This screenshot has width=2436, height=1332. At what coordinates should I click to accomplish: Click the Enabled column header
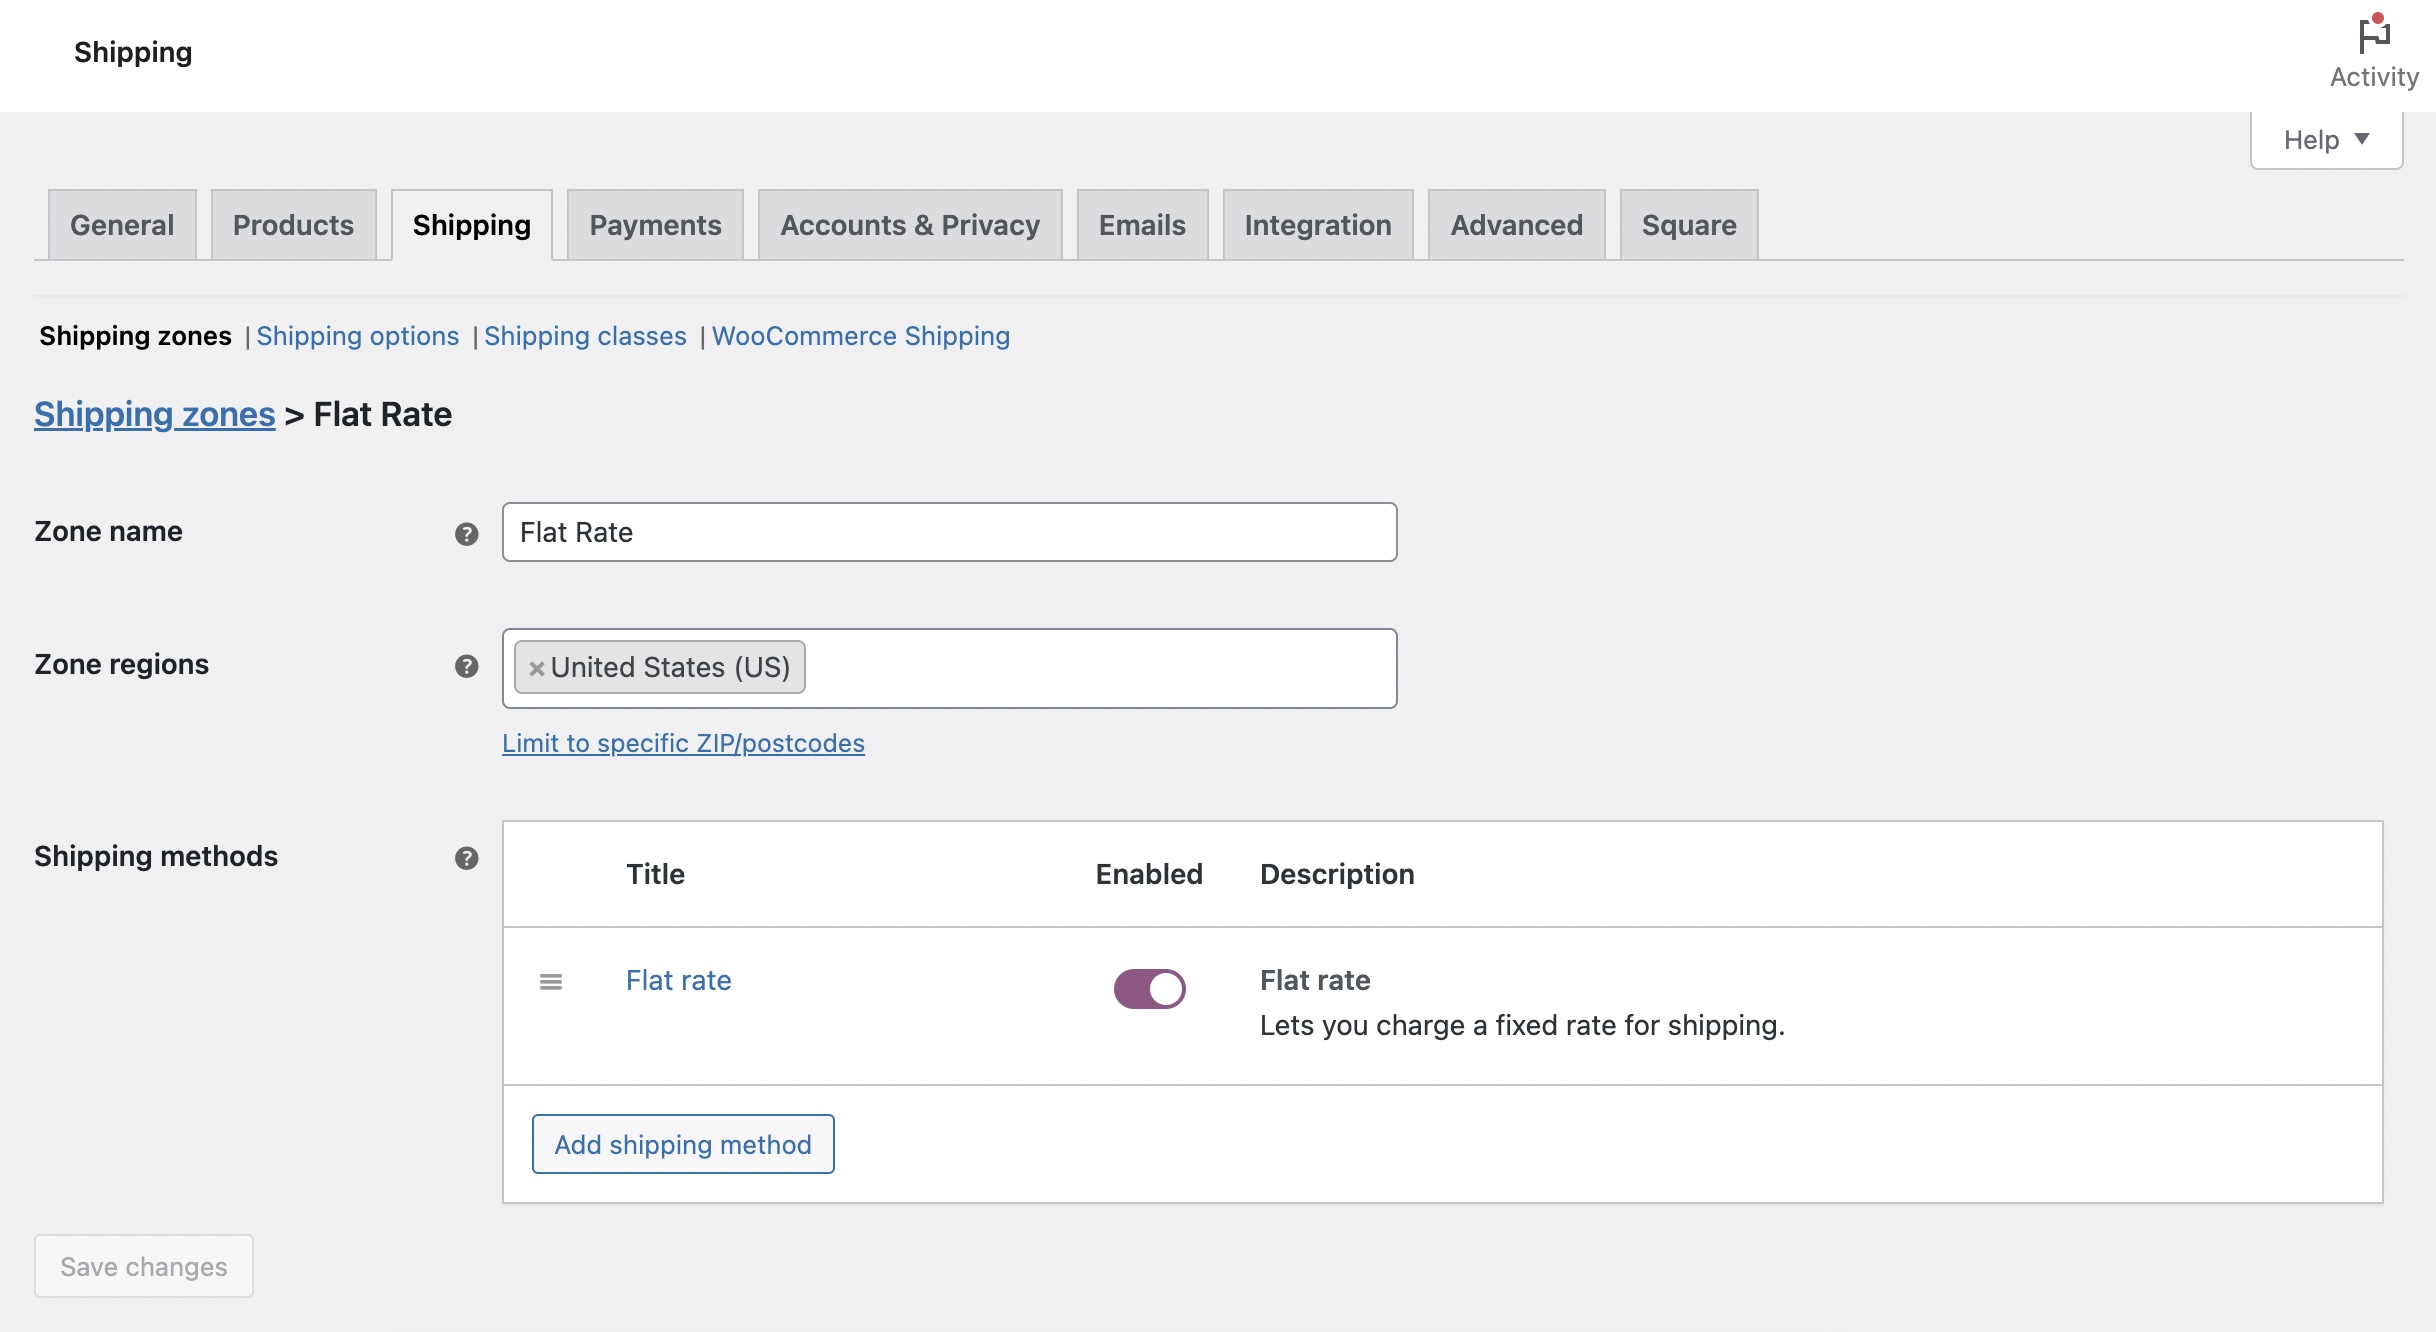tap(1149, 874)
